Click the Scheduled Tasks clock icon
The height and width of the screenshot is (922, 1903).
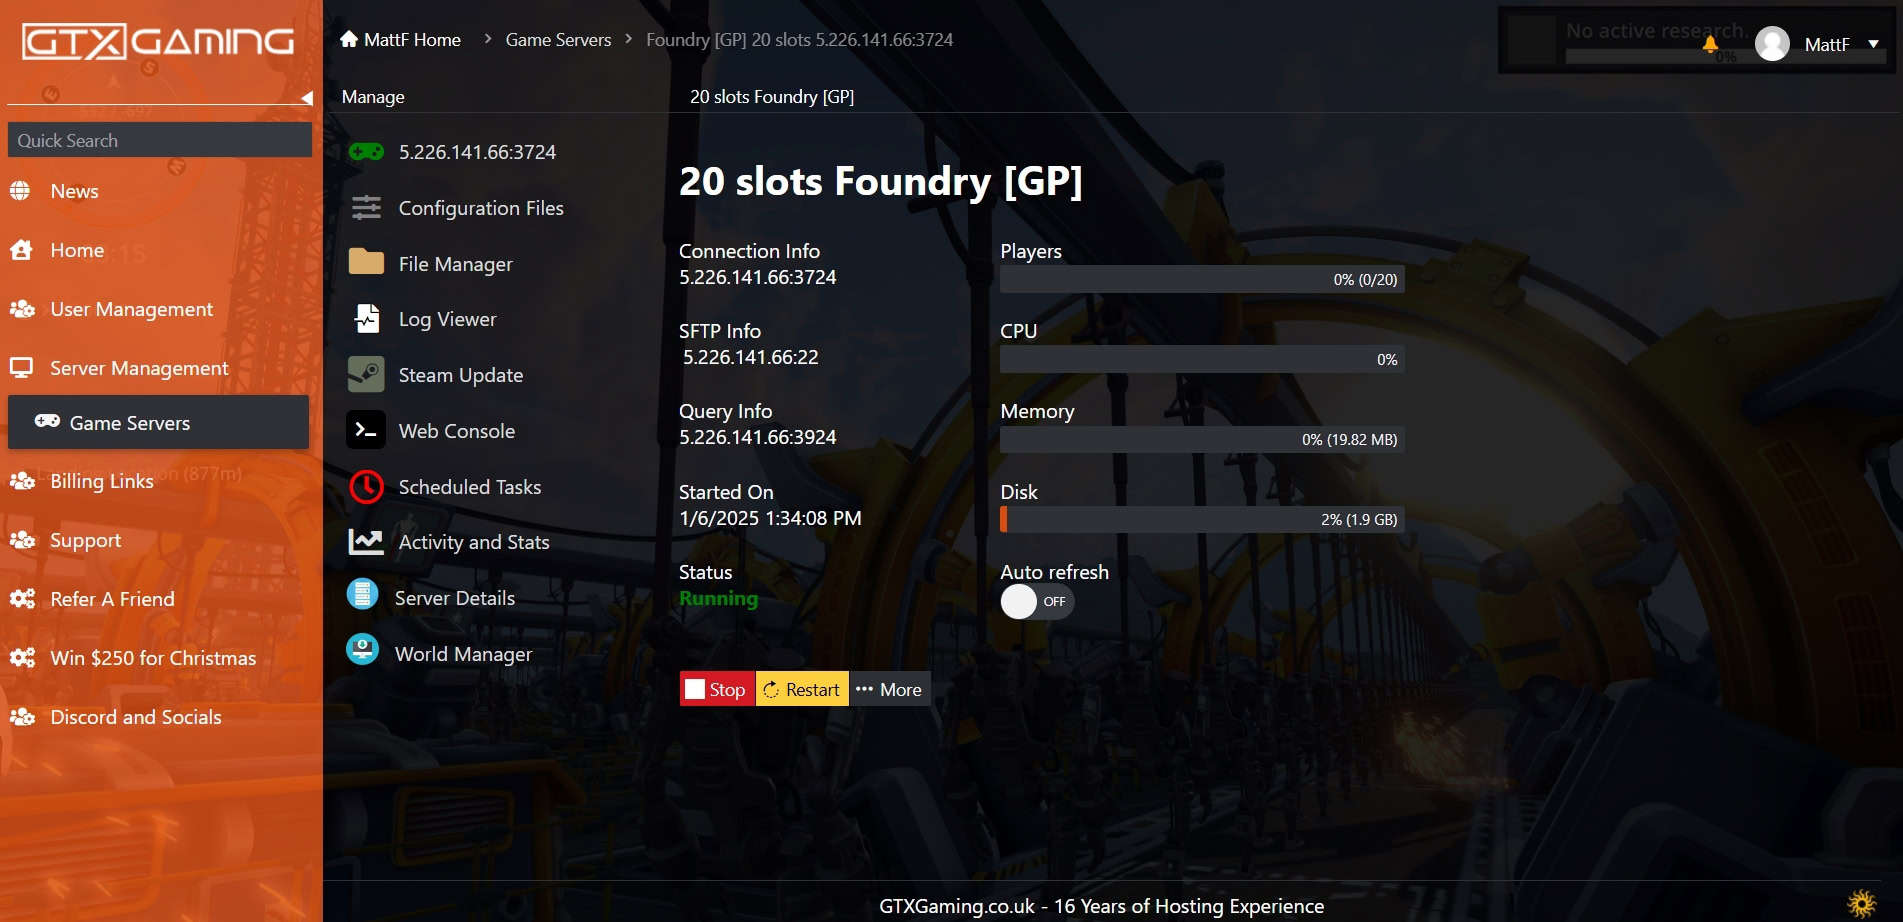pos(366,487)
